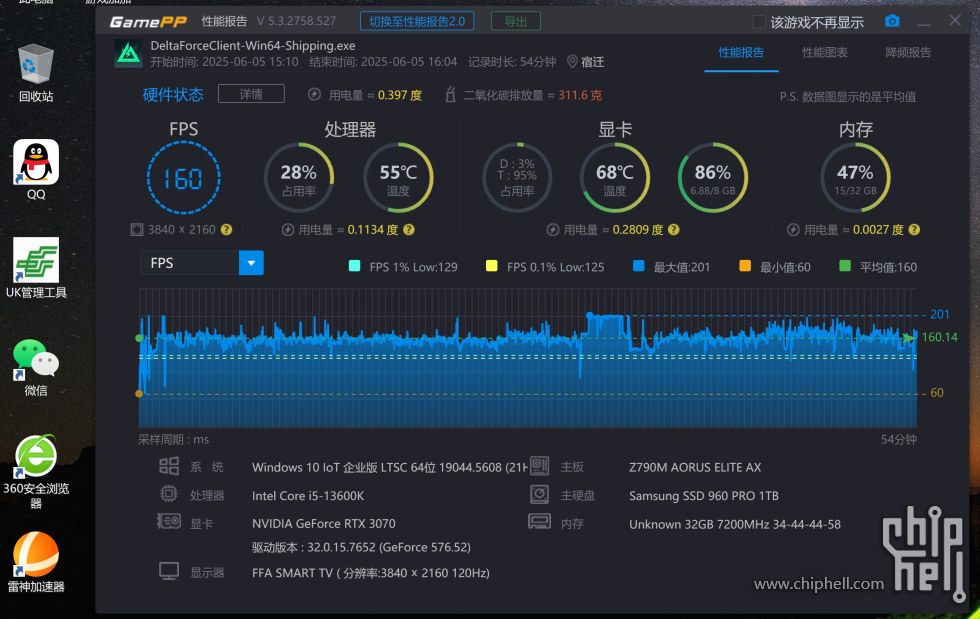The width and height of the screenshot is (980, 619).
Task: Click the graphics card icon in hardware list
Action: tap(169, 521)
